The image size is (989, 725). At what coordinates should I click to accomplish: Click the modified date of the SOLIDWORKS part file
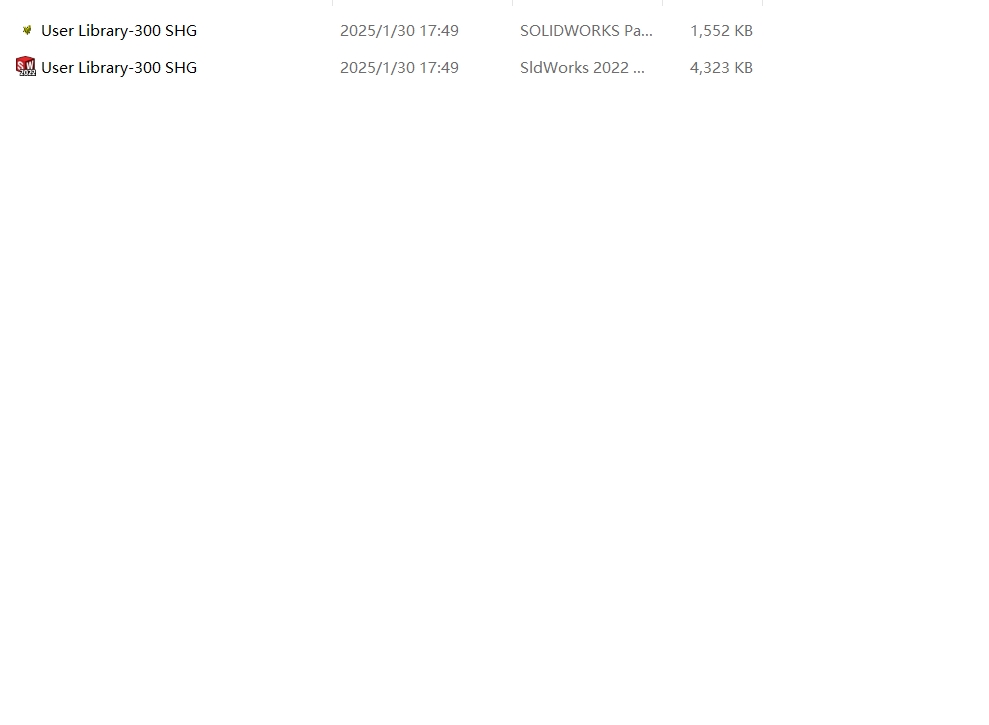399,30
